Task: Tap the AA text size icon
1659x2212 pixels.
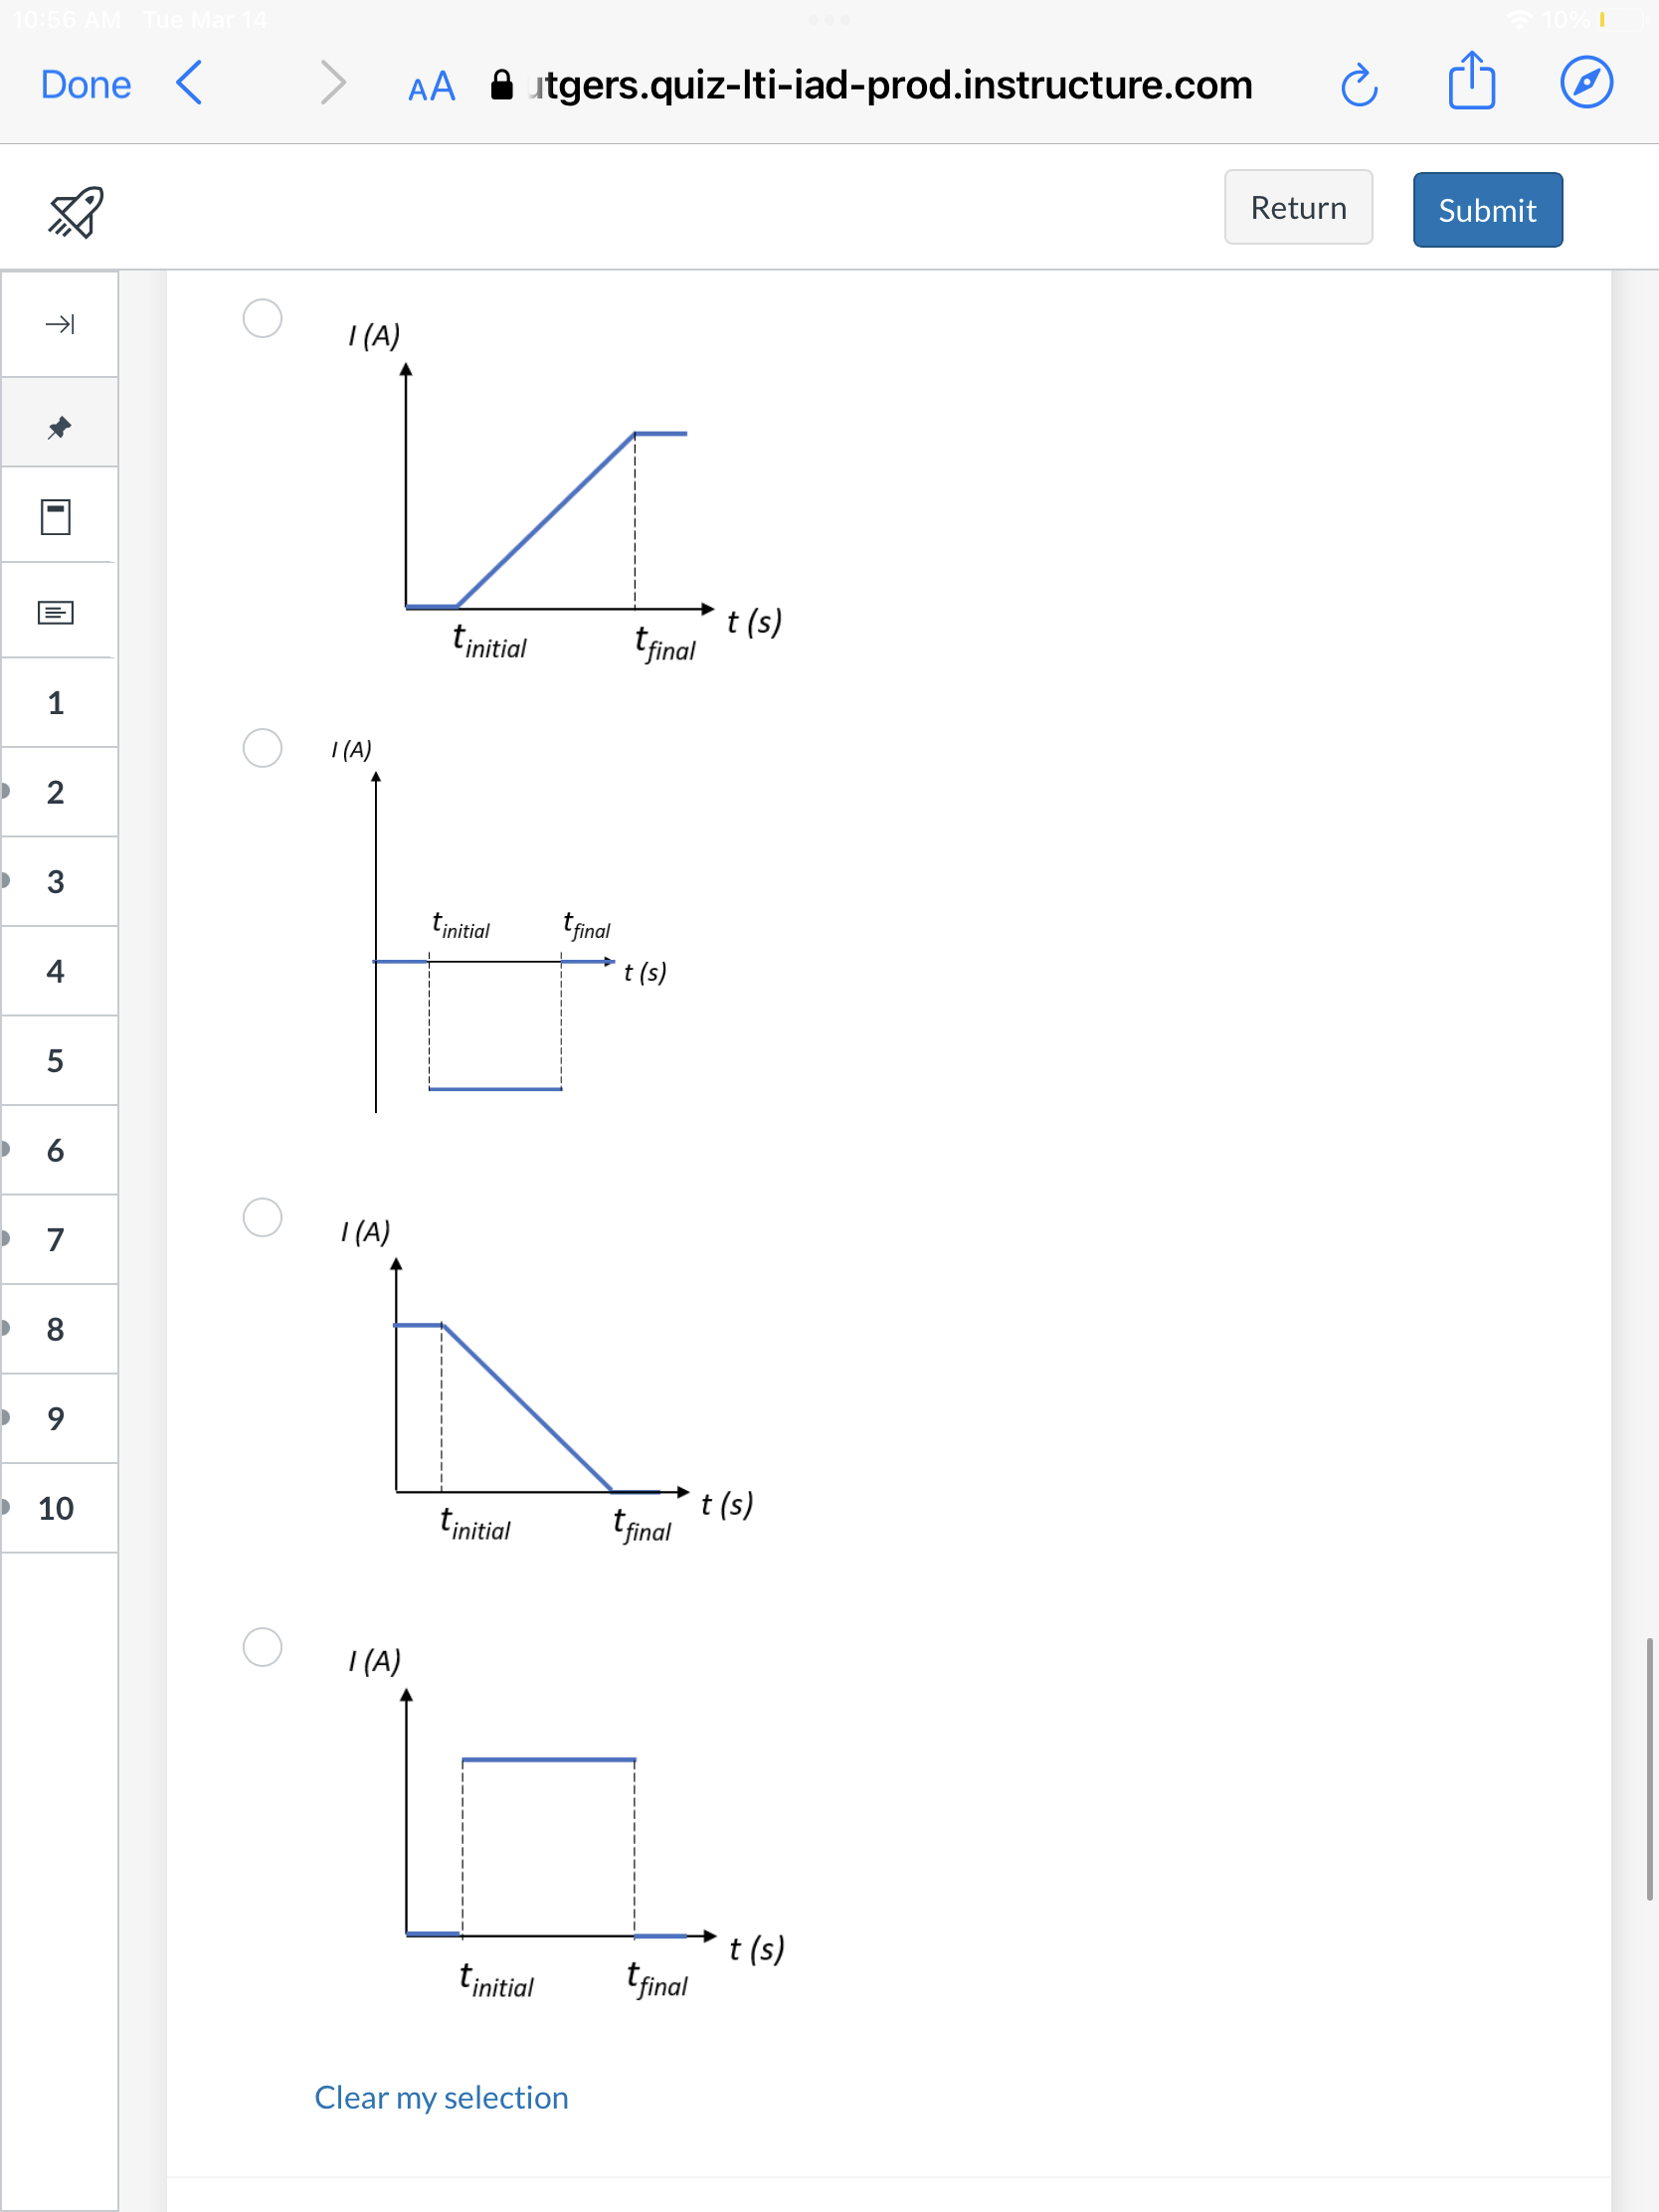Action: tap(430, 87)
